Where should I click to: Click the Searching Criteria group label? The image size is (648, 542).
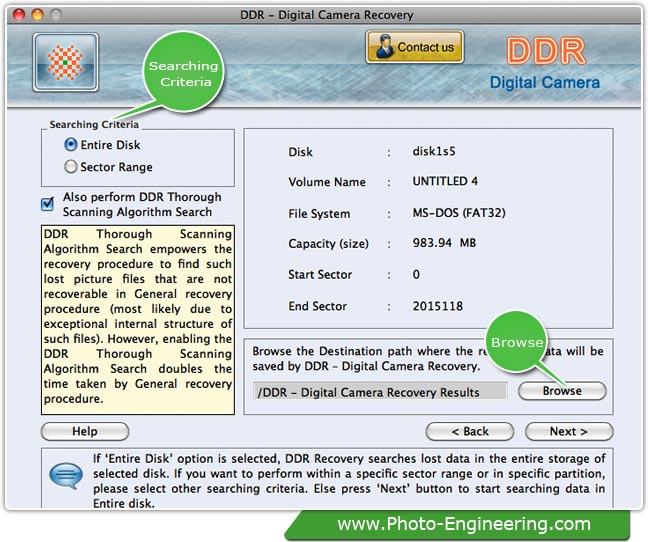(94, 124)
